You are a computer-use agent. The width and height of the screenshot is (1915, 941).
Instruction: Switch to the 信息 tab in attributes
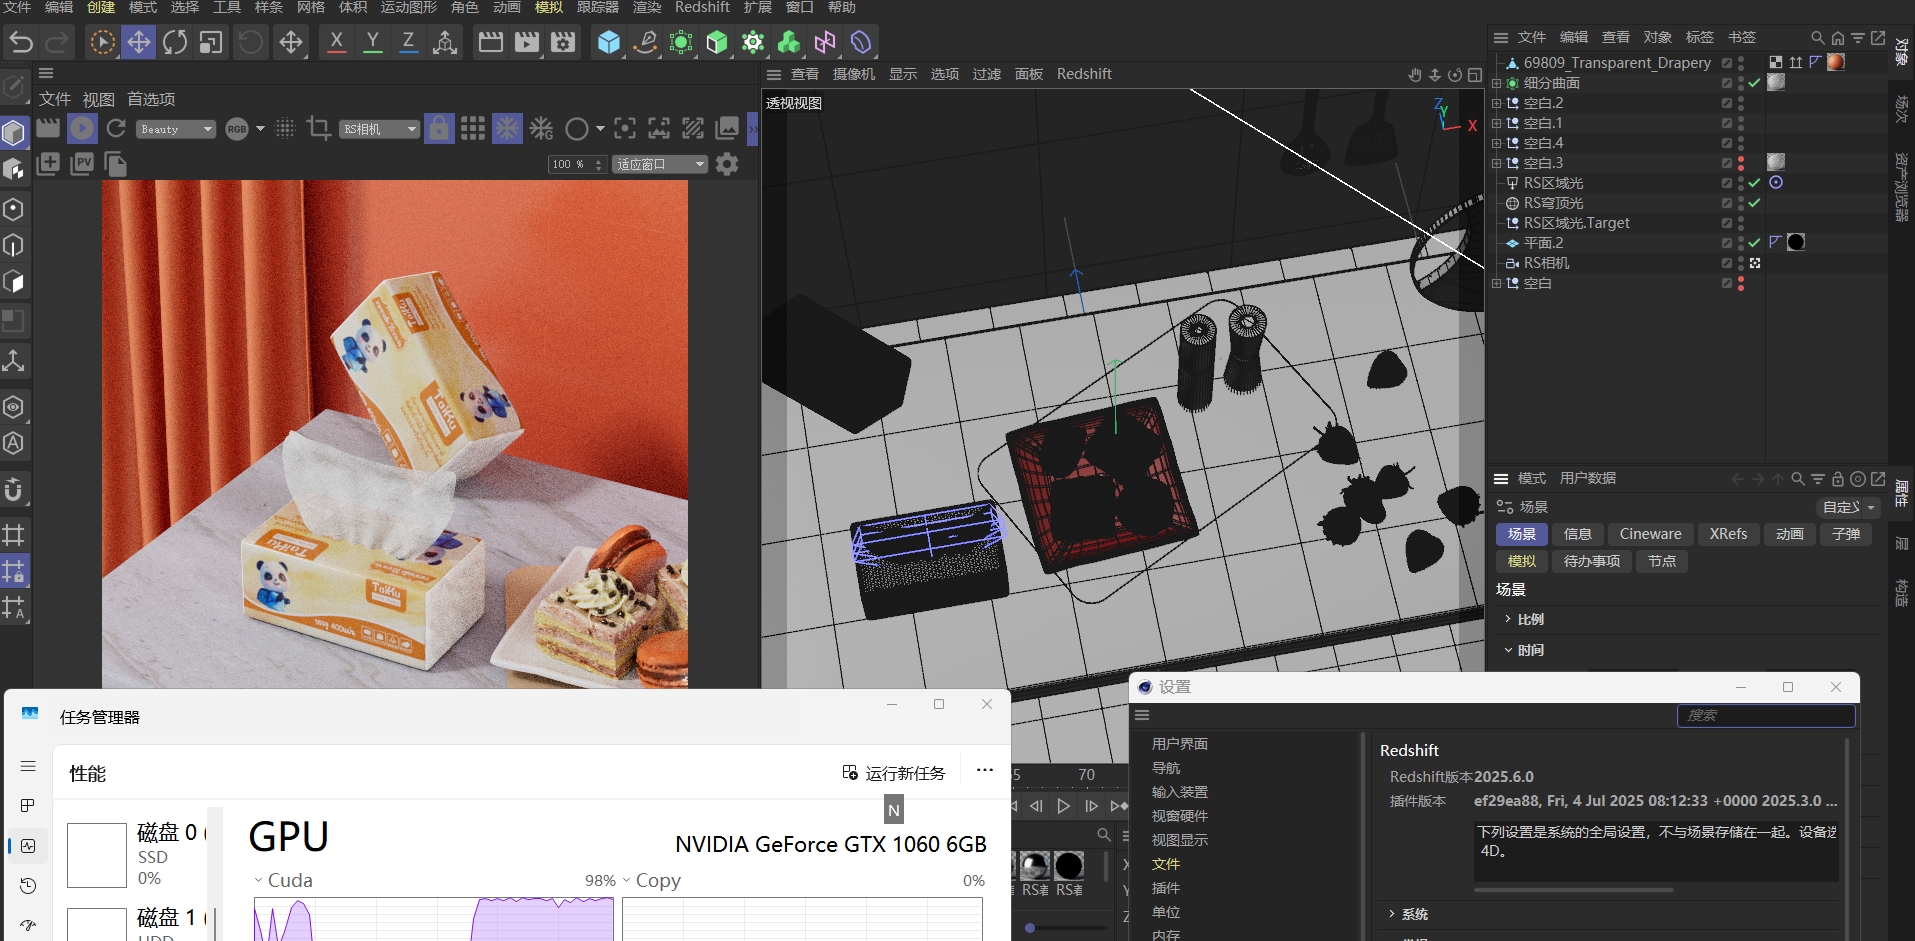click(x=1577, y=534)
